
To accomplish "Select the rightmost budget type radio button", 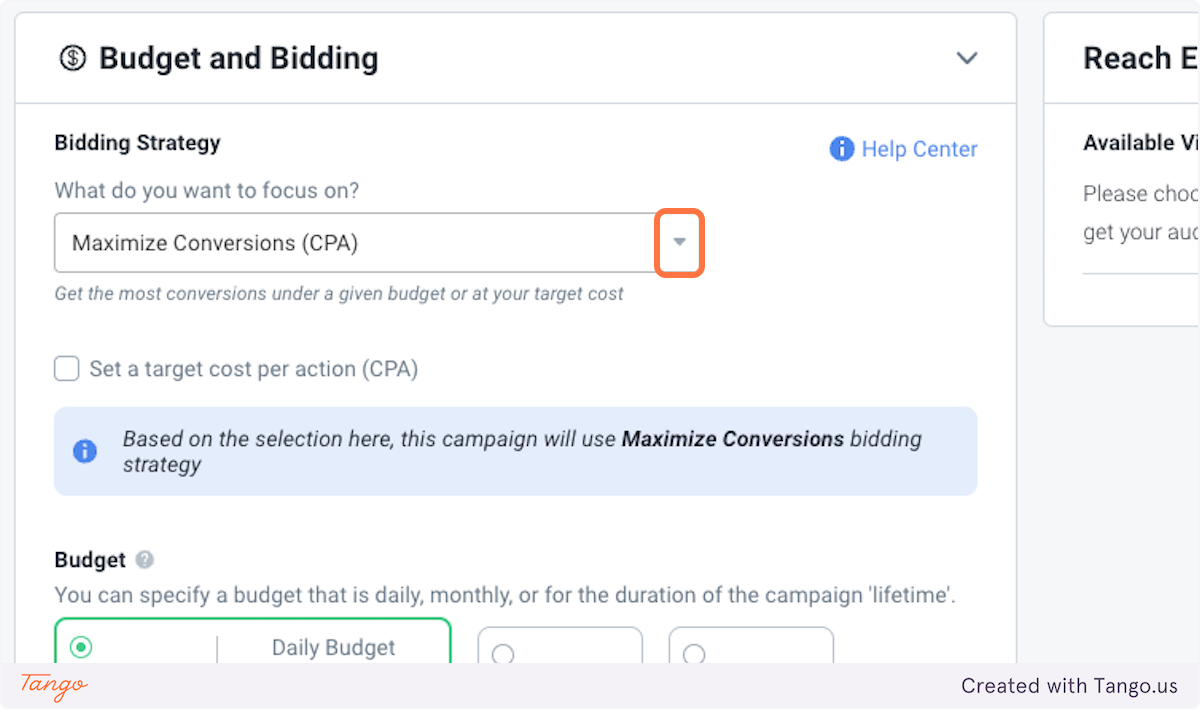I will coord(694,654).
